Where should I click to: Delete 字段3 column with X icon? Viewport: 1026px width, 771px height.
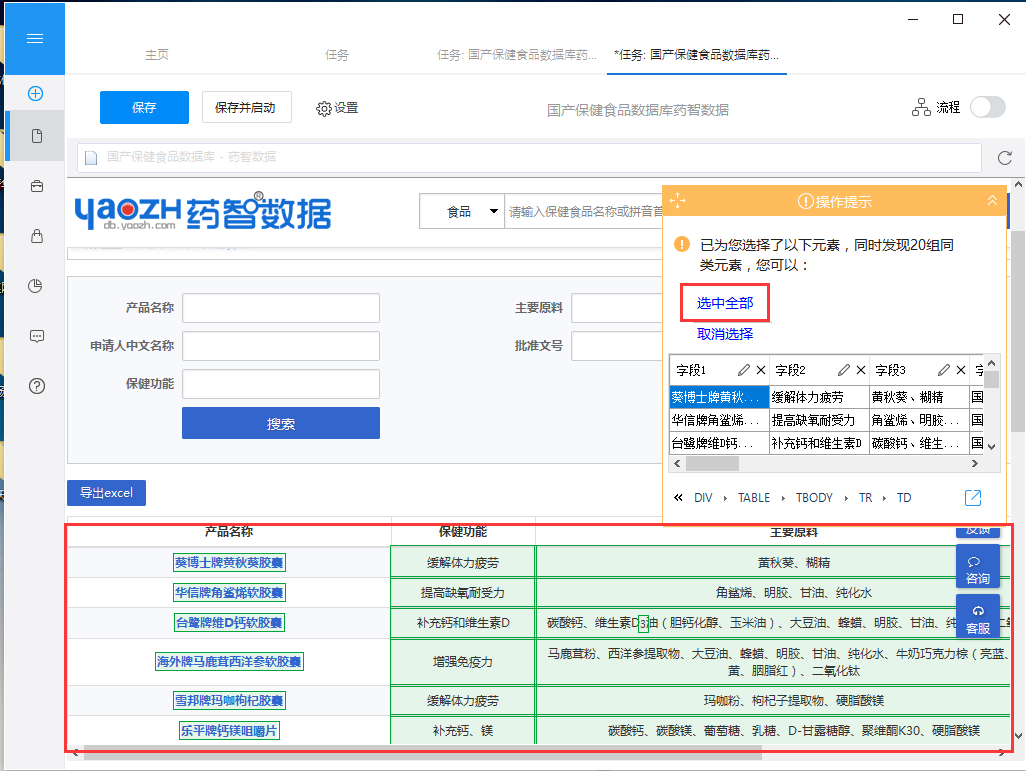point(961,370)
